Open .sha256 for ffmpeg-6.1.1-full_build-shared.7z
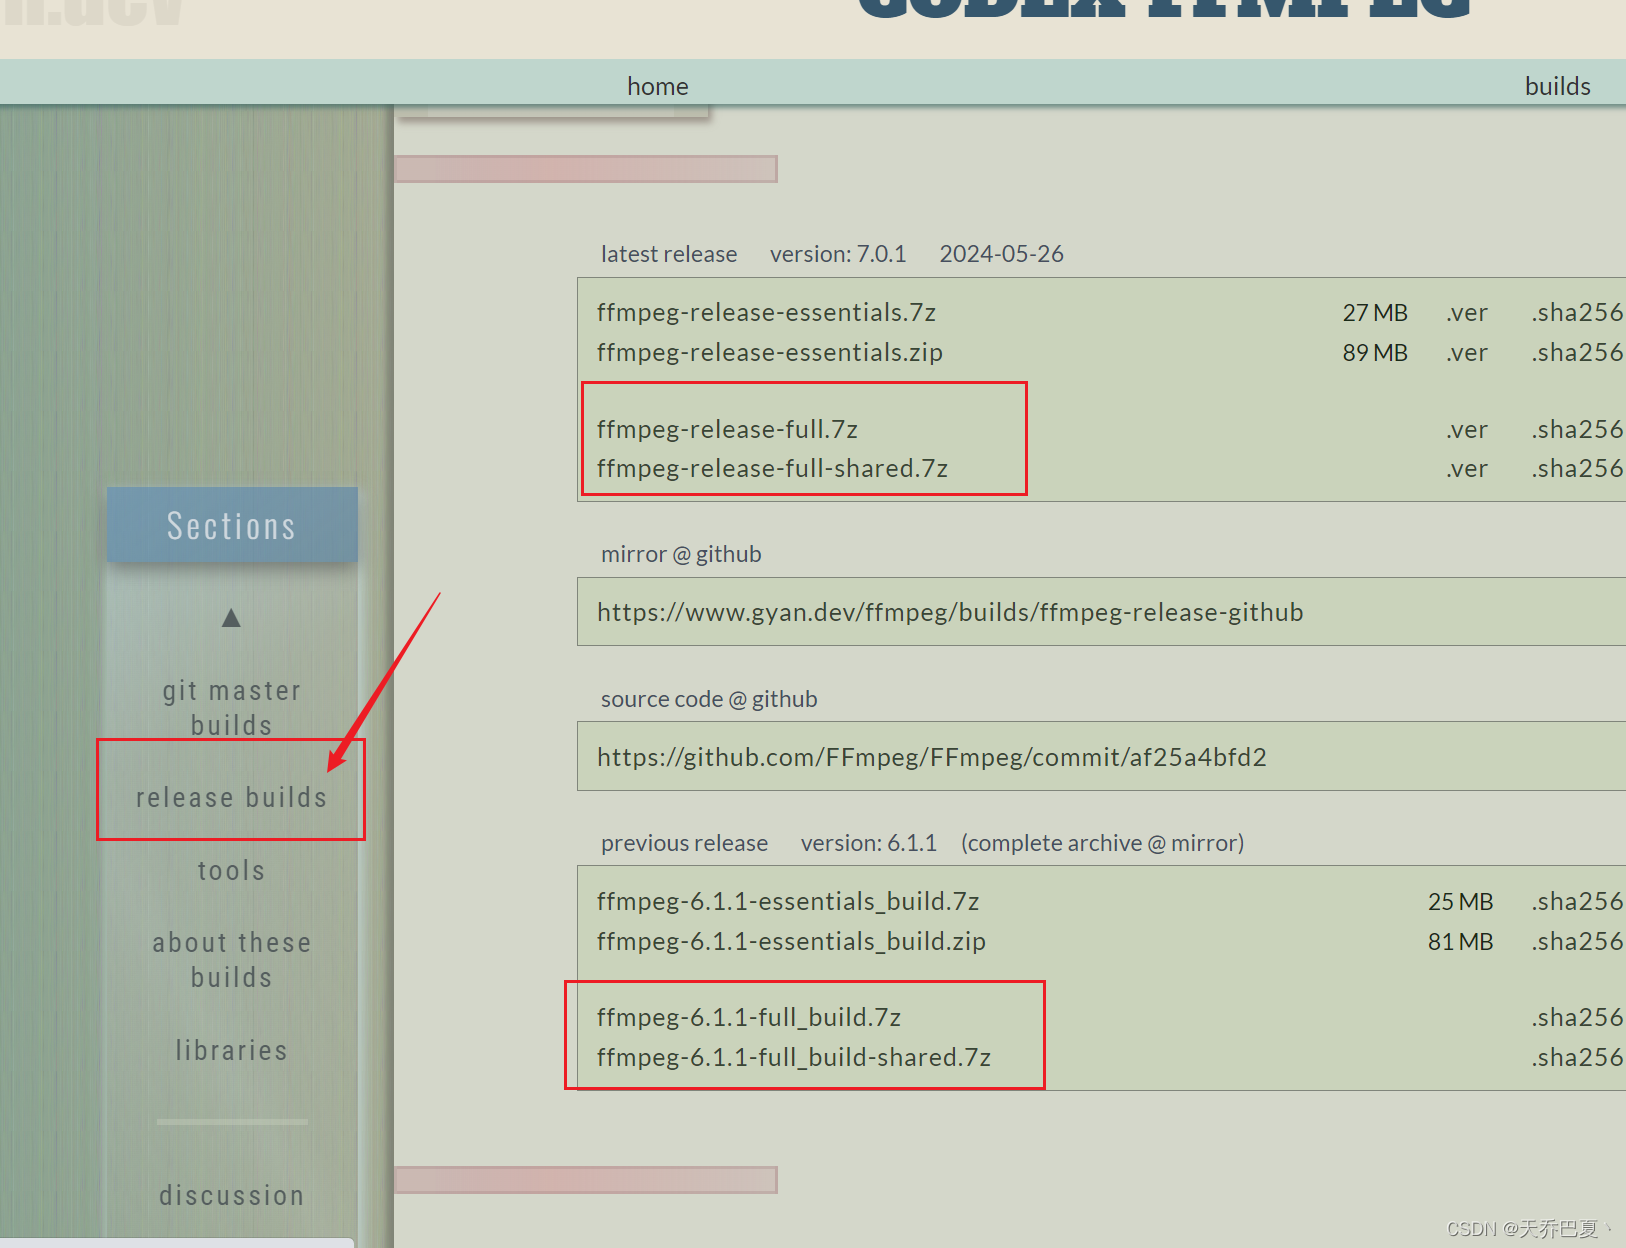 tap(1577, 1058)
